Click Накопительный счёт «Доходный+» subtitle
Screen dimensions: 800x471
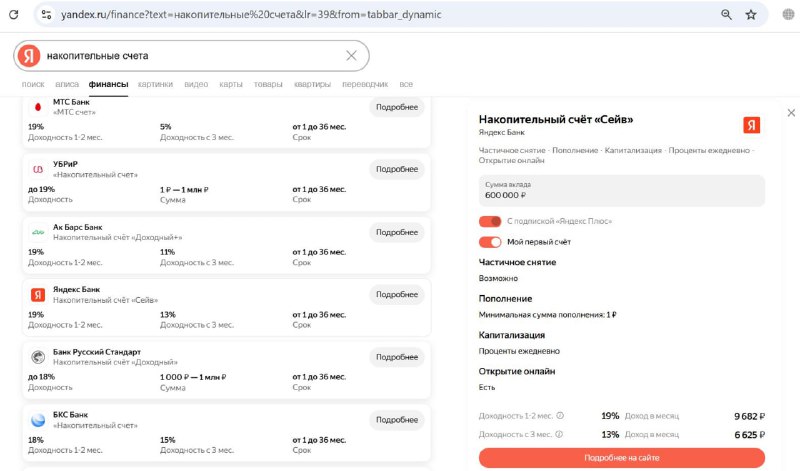[x=117, y=238]
